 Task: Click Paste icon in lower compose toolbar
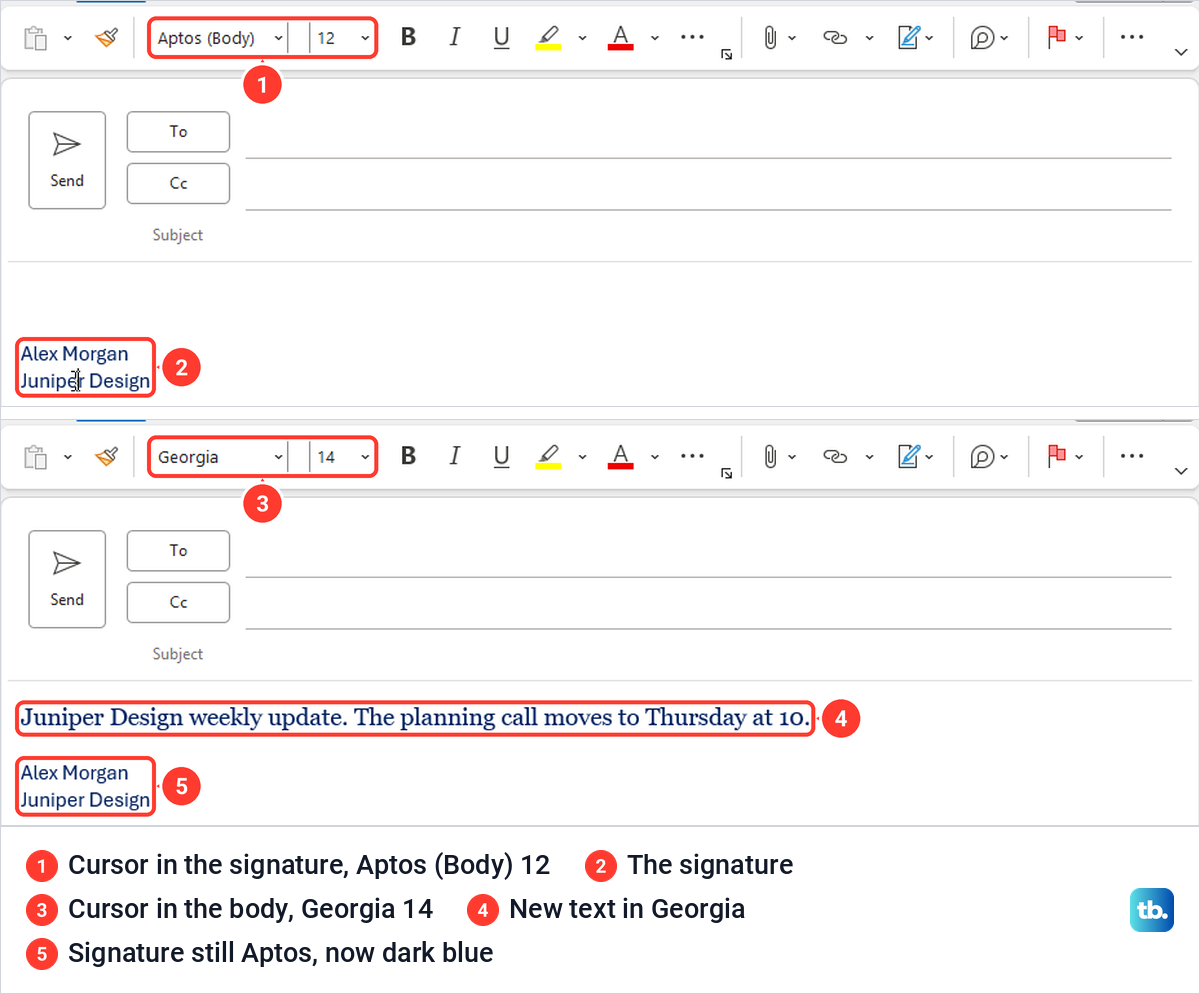click(x=36, y=457)
